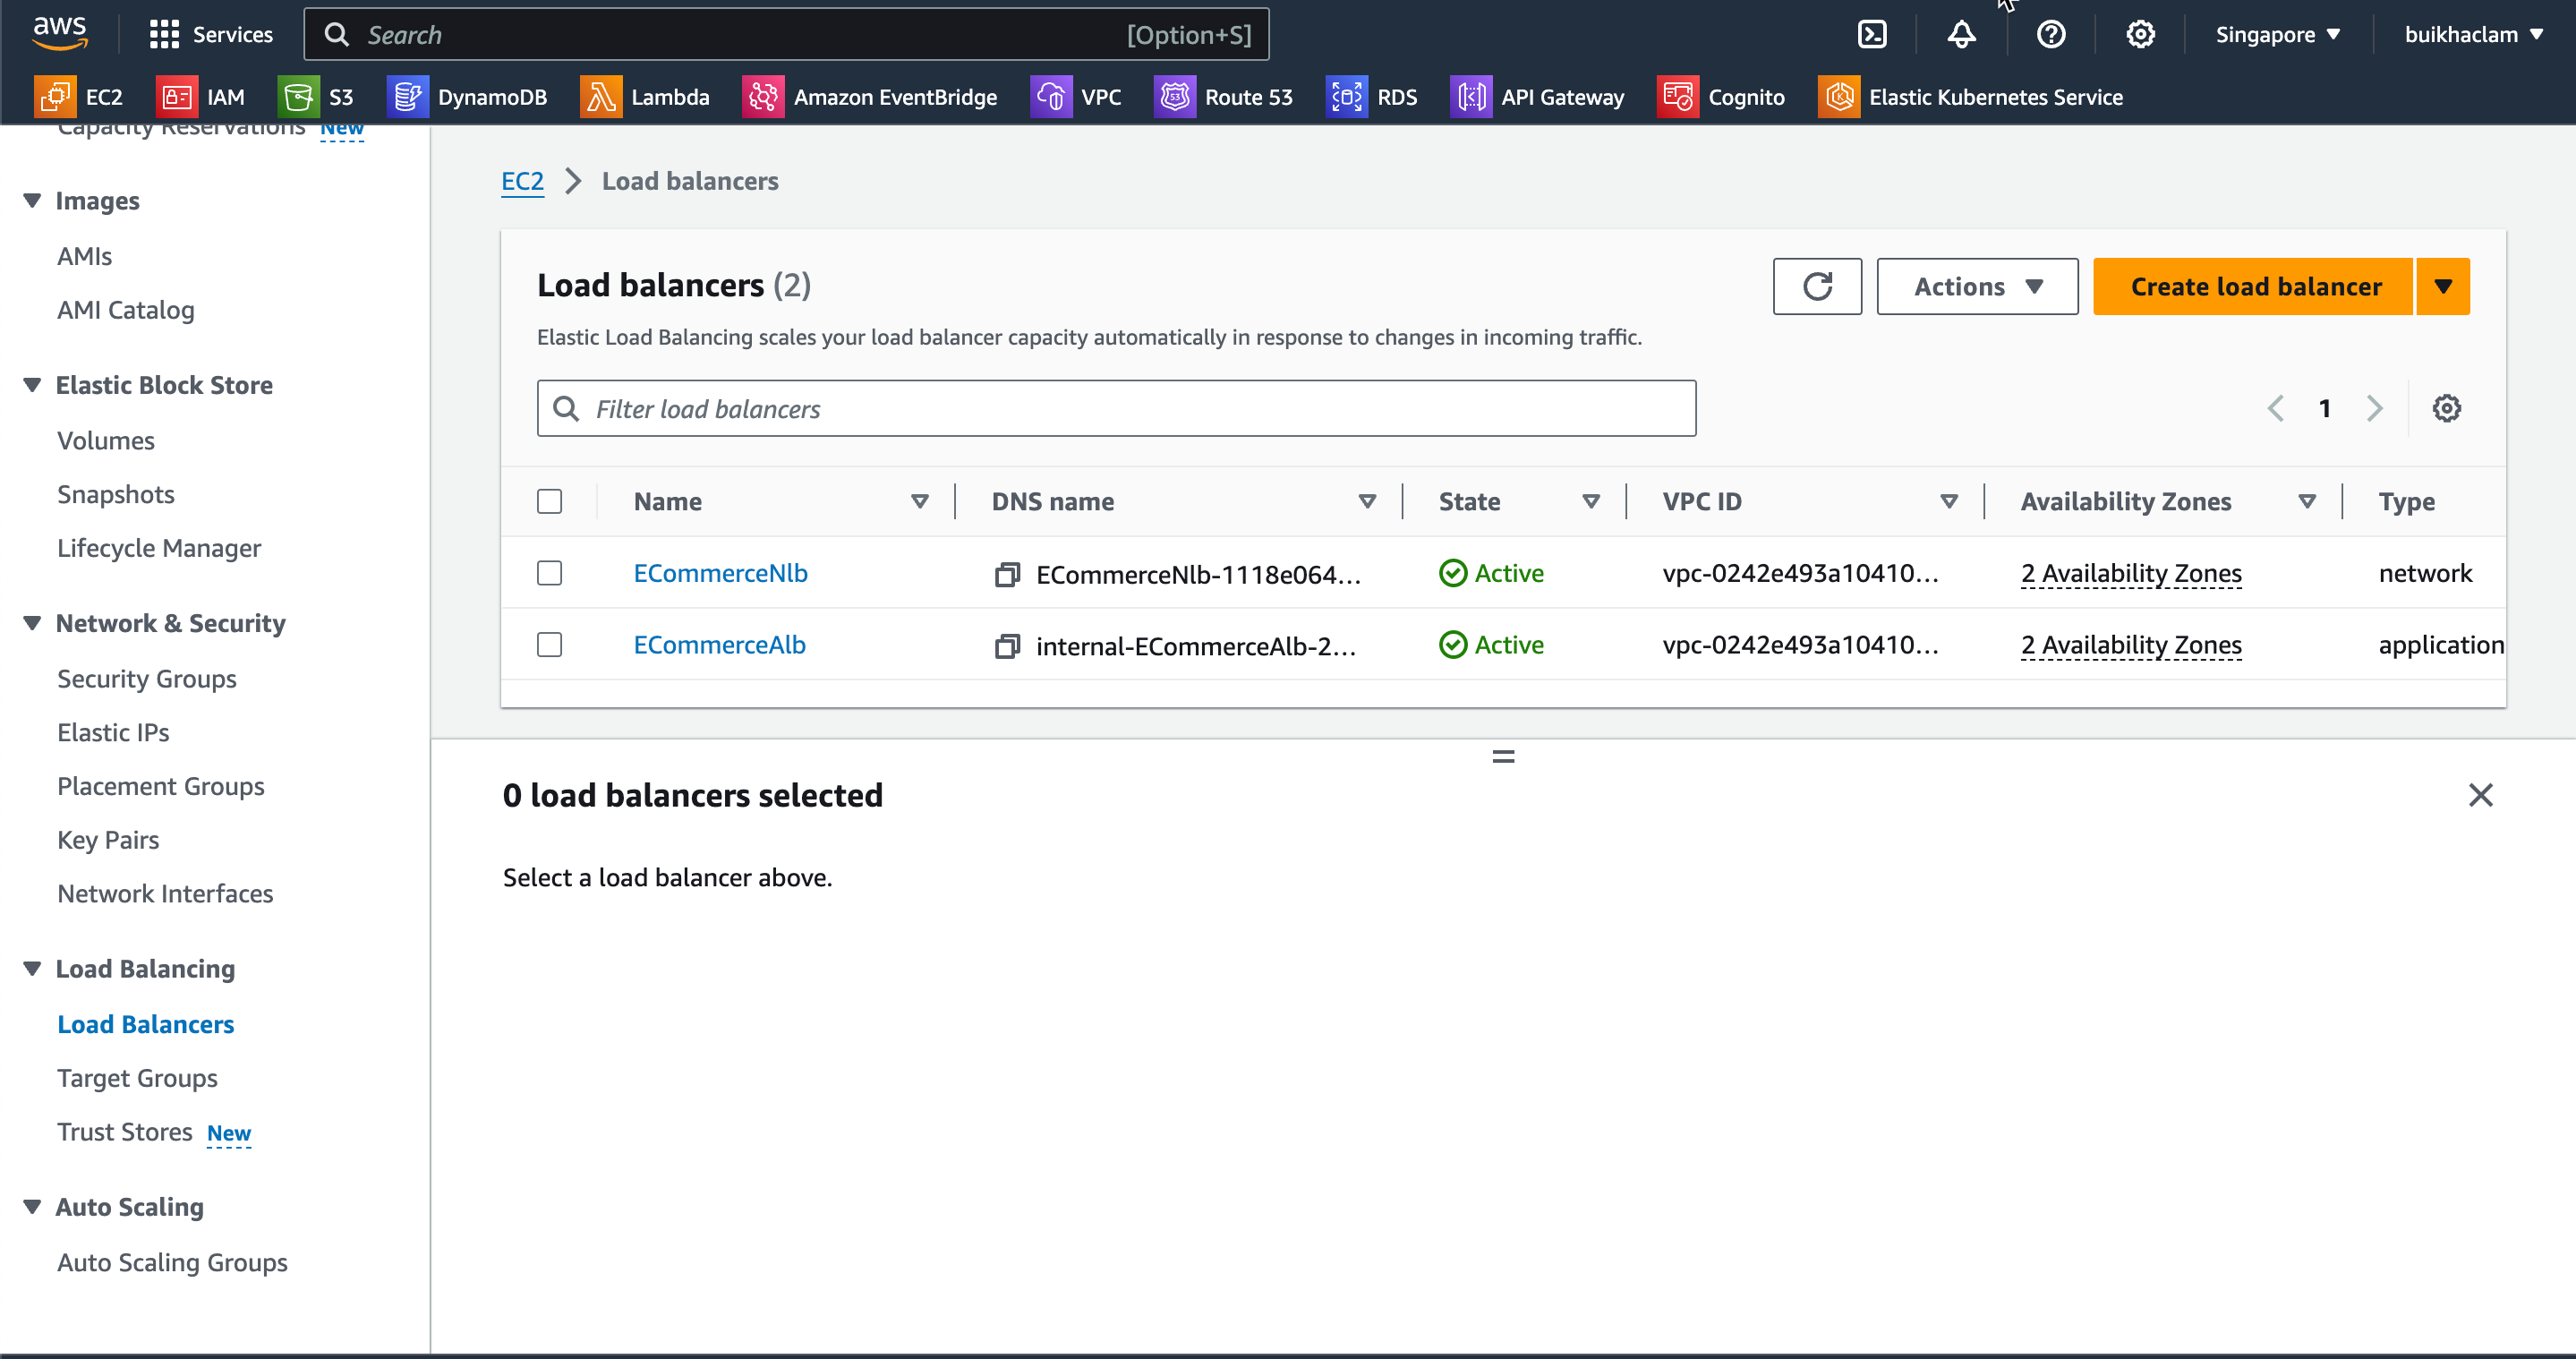2576x1359 pixels.
Task: Select the ECommerceNlb row checkbox
Action: click(549, 573)
